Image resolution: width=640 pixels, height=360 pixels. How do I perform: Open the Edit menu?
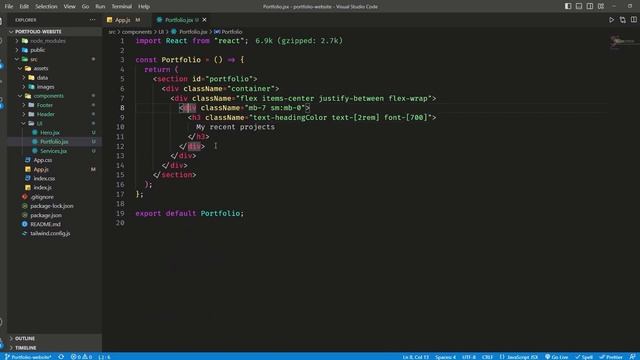24,6
